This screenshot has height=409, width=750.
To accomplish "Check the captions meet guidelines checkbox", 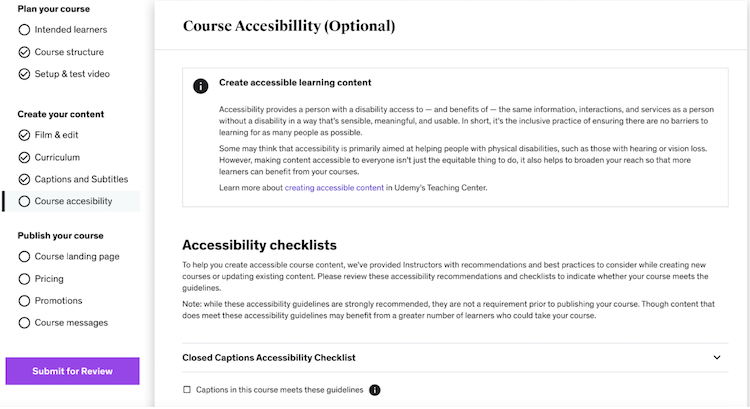I will [187, 390].
